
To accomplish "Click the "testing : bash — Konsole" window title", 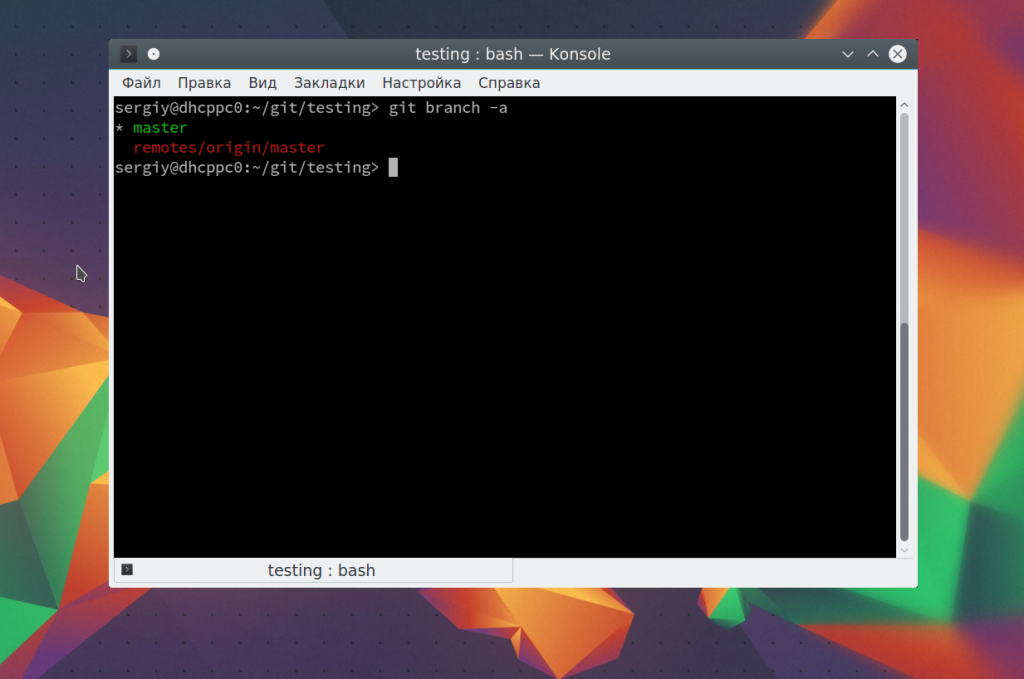I will click(513, 54).
